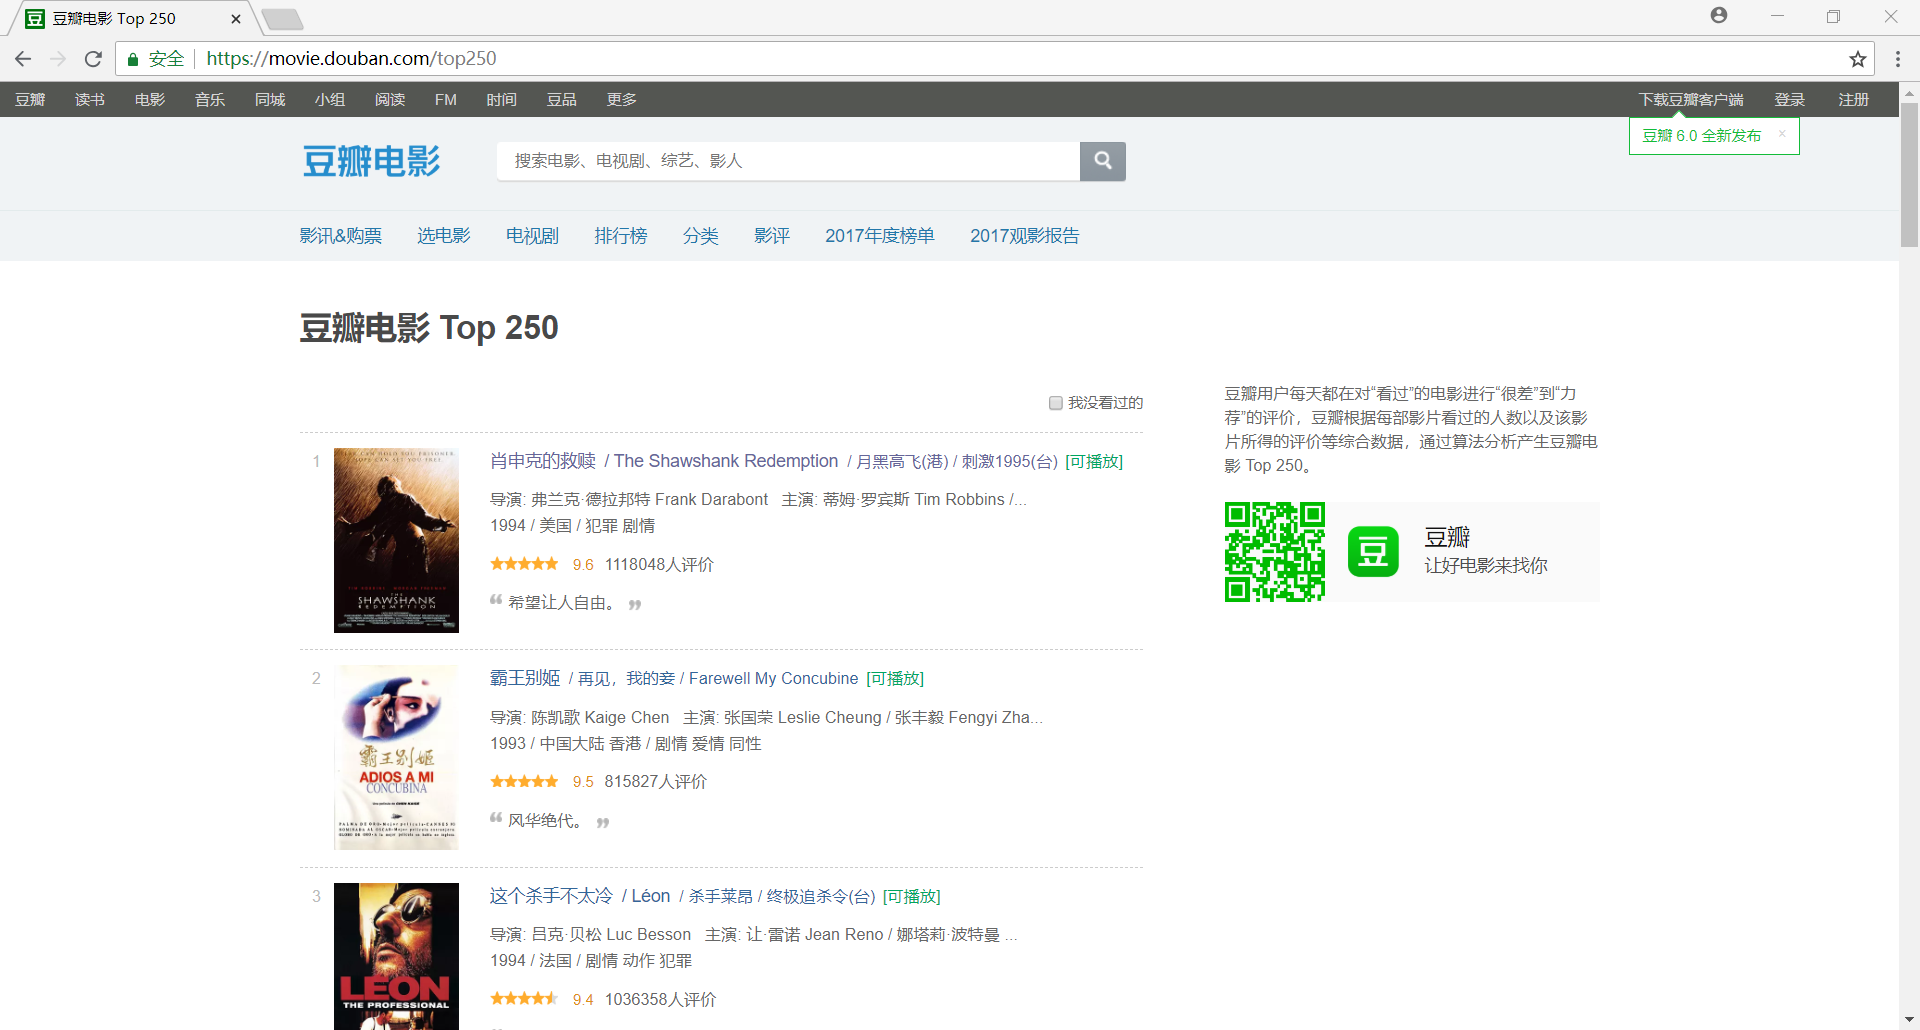This screenshot has height=1030, width=1920.
Task: Open the 电视剧 tab
Action: pyautogui.click(x=532, y=235)
